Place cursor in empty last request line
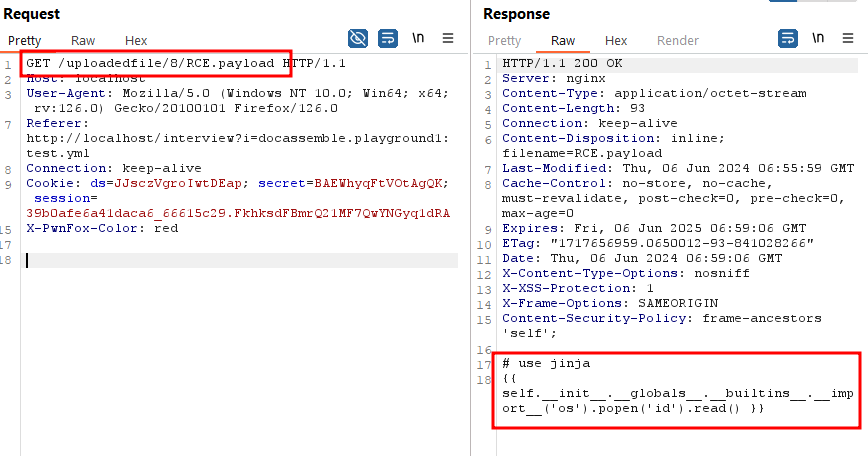The image size is (868, 456). point(242,261)
